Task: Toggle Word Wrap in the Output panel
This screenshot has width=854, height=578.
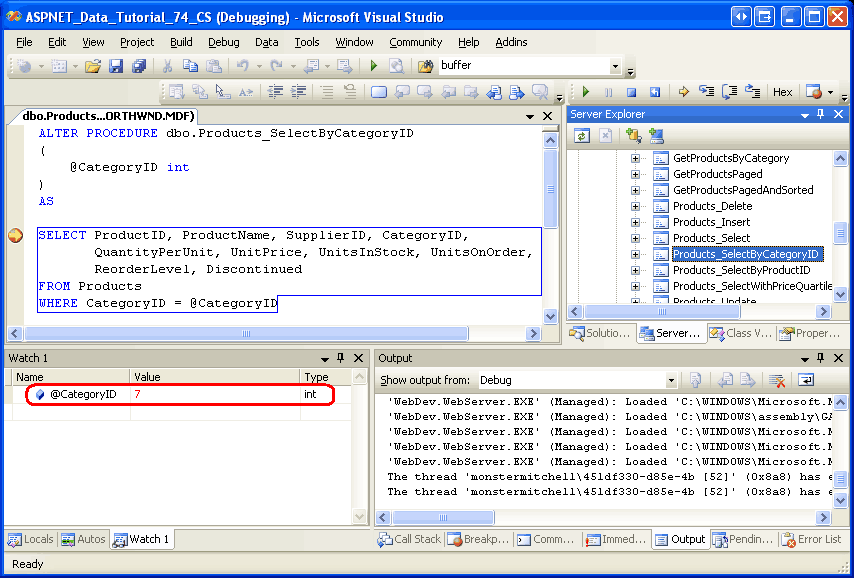Action: tap(805, 380)
